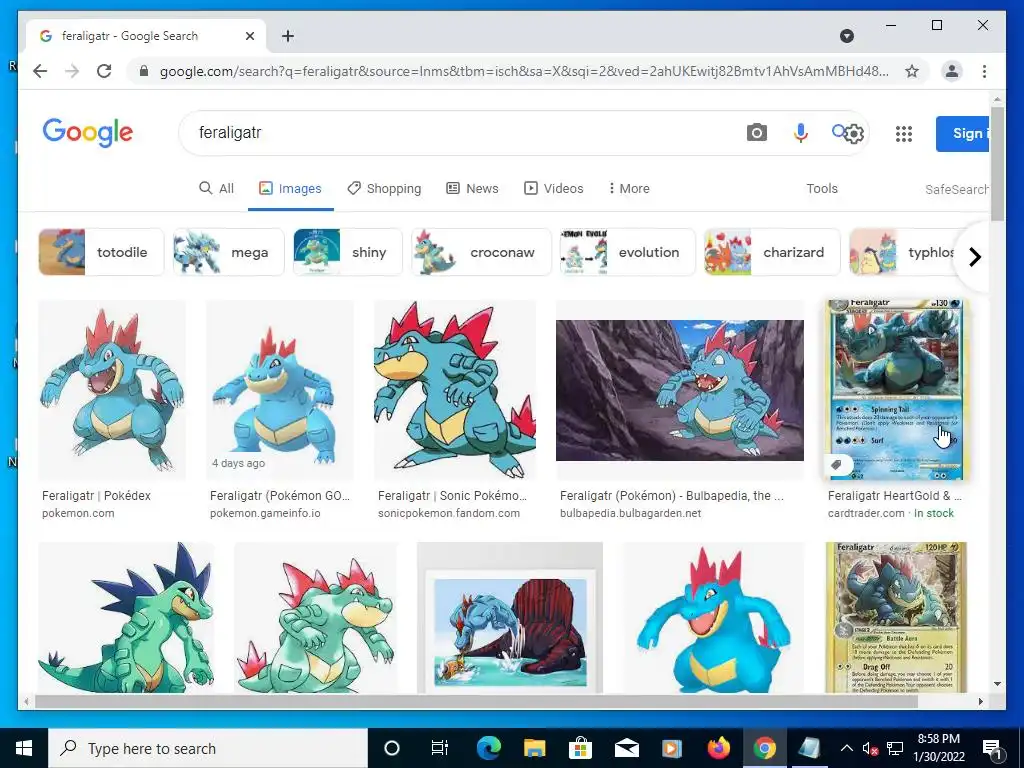Open the Sonic Pokémon fandom image

coord(455,390)
